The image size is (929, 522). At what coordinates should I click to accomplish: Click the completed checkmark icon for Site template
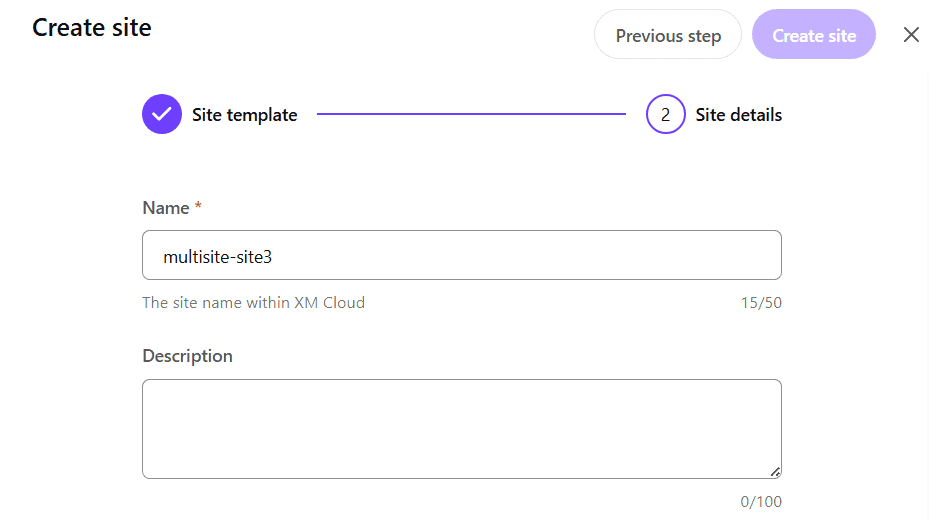coord(162,114)
